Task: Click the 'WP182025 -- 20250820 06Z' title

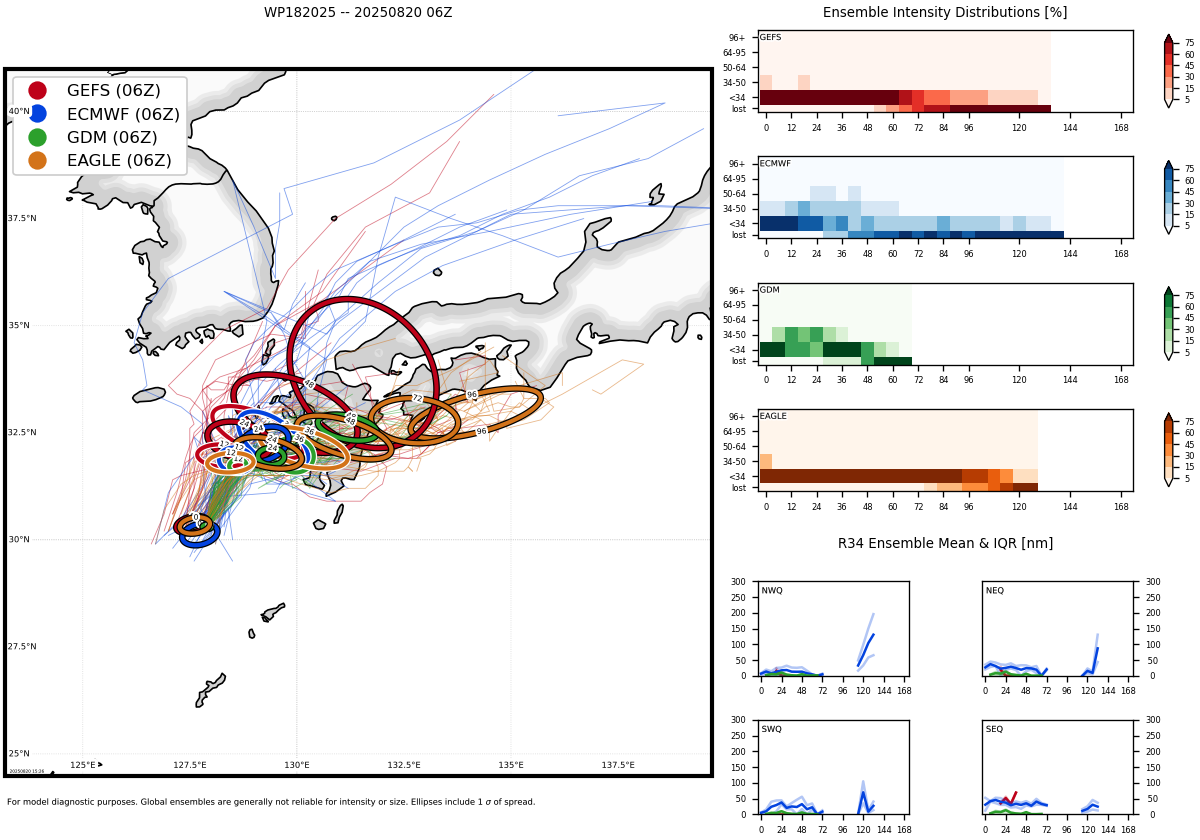Action: click(358, 13)
